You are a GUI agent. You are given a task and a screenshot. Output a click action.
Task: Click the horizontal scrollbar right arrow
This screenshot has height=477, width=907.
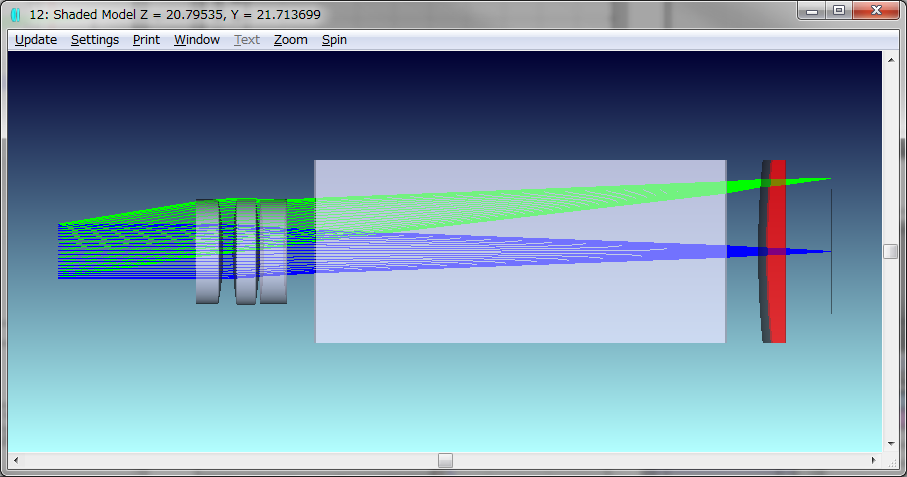[873, 460]
